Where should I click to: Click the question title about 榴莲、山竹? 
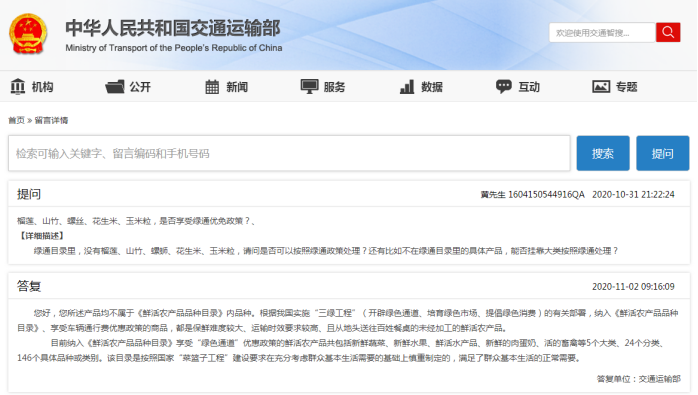click(136, 221)
